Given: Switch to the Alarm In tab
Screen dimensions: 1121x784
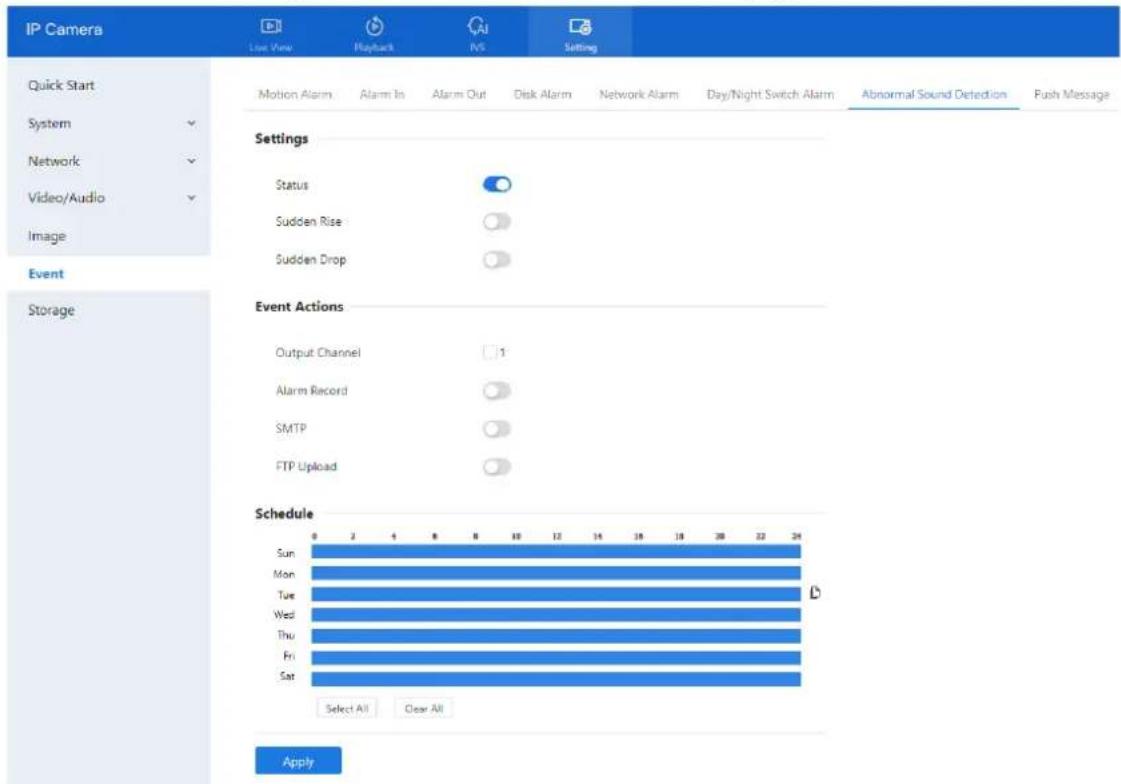Looking at the screenshot, I should (x=382, y=94).
